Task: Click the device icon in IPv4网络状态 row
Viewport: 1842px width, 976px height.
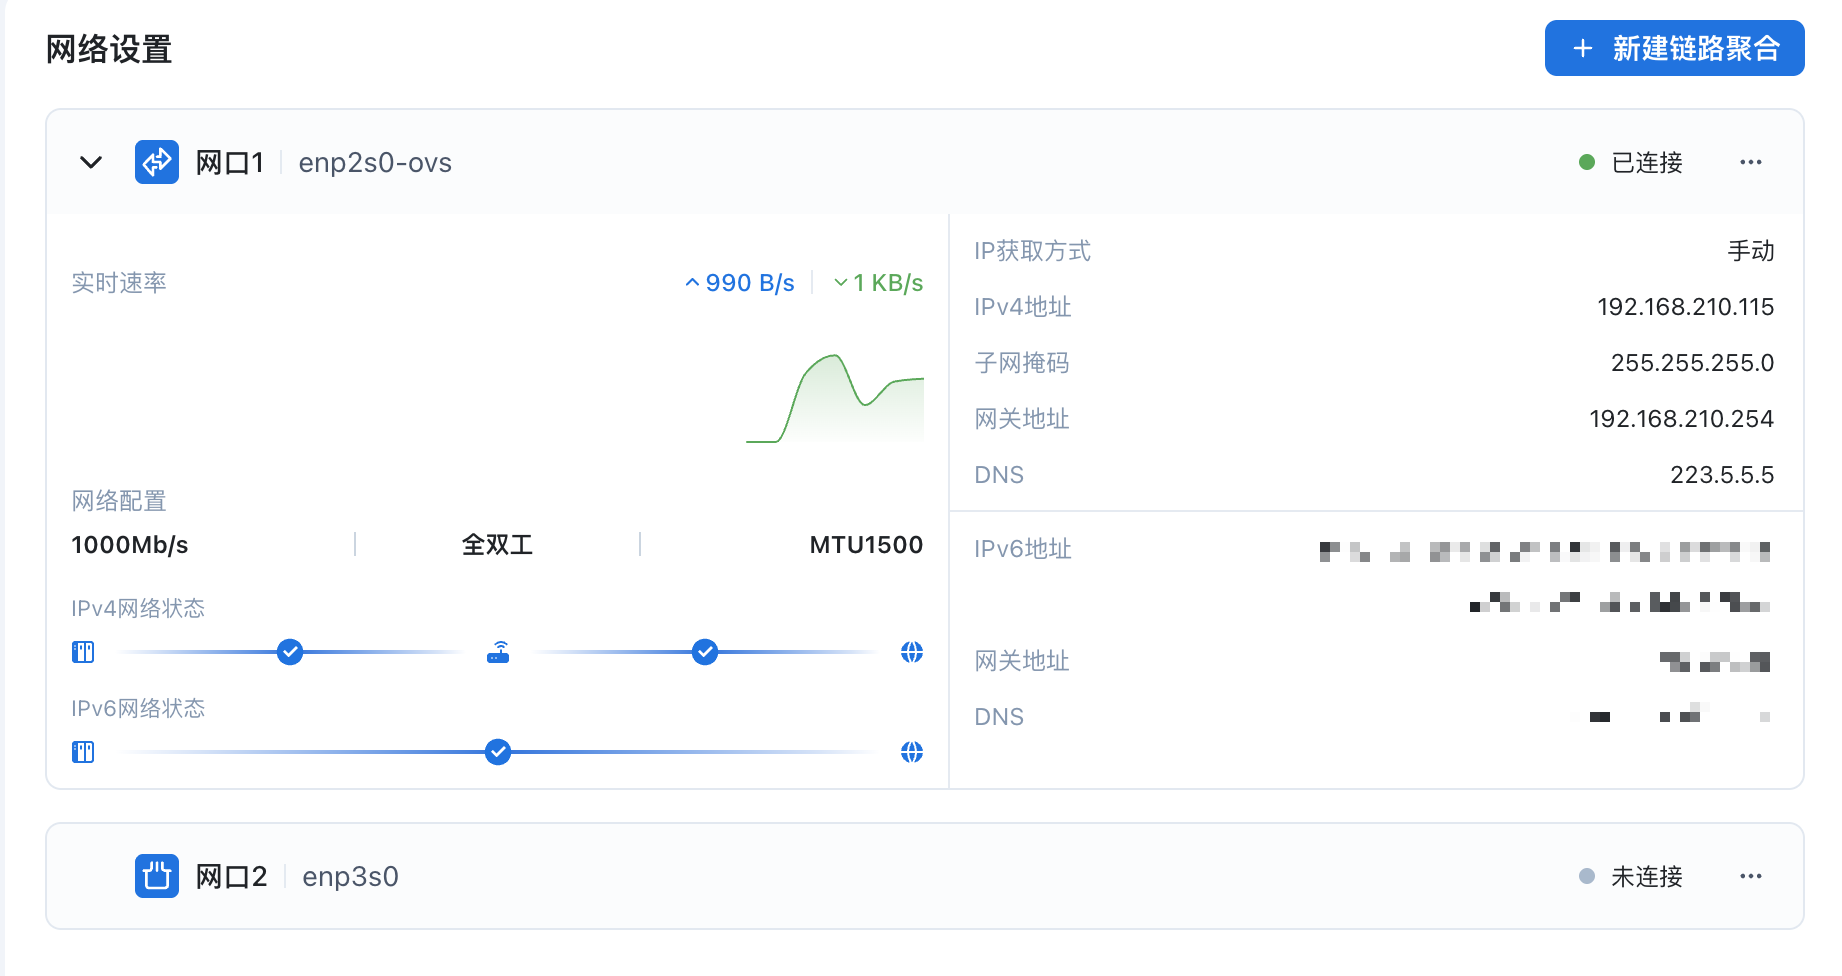Action: pyautogui.click(x=83, y=653)
